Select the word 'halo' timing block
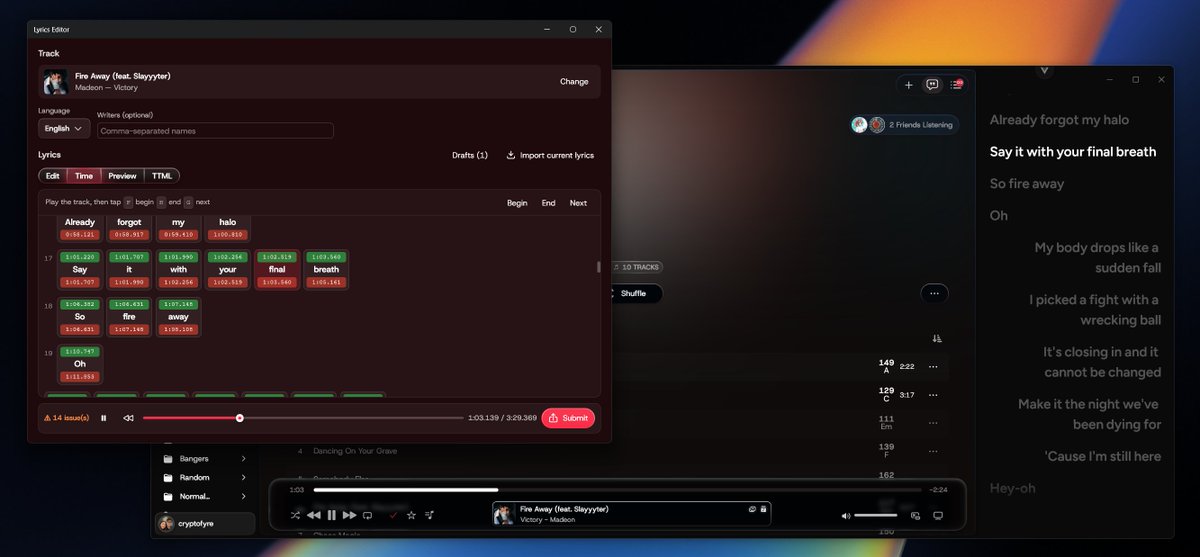1200x557 pixels. pos(228,227)
